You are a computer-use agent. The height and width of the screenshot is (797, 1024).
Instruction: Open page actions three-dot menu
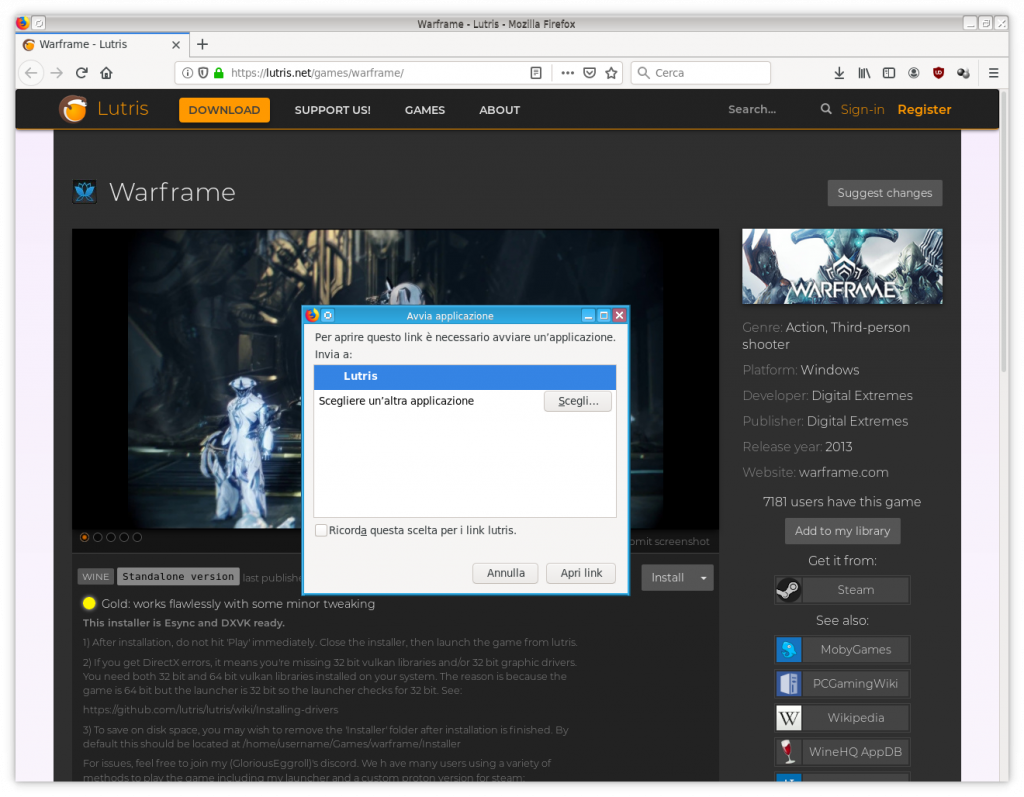(x=568, y=73)
